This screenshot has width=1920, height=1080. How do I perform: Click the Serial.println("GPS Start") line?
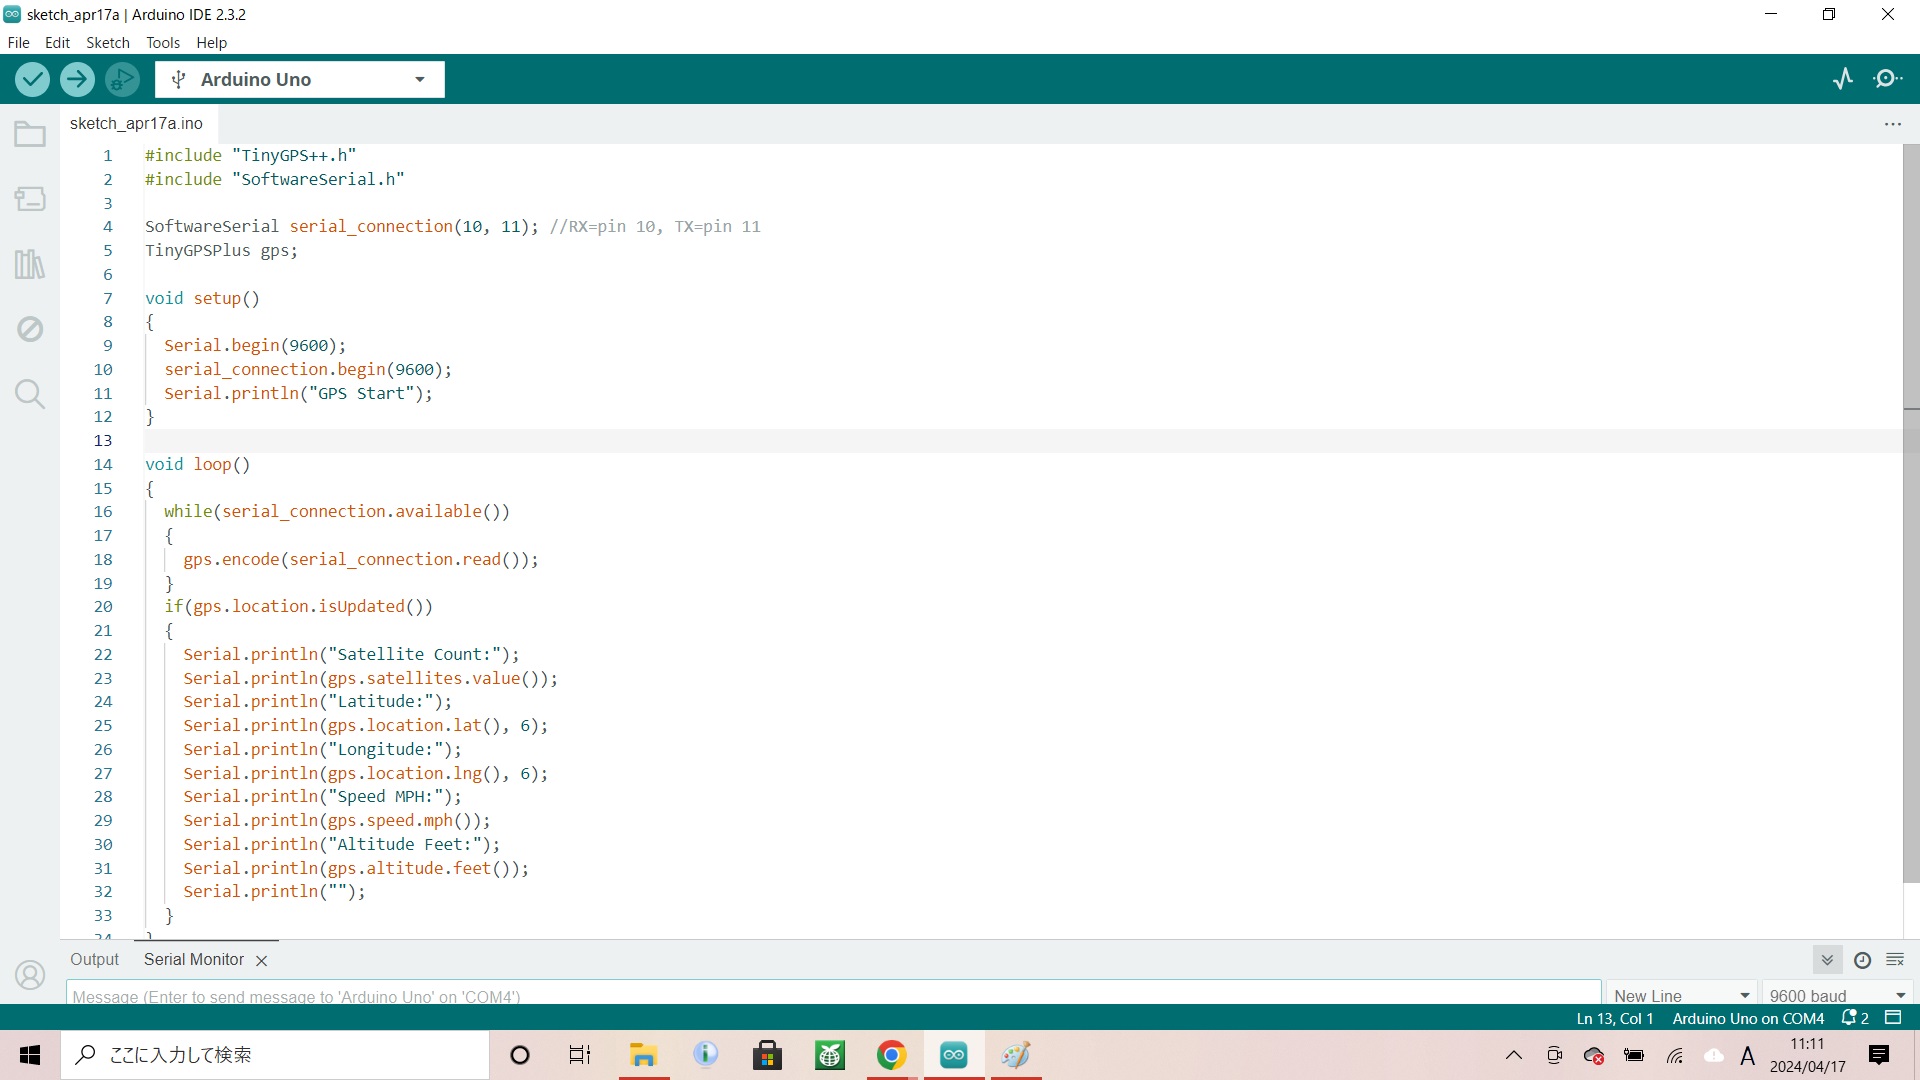click(x=298, y=394)
